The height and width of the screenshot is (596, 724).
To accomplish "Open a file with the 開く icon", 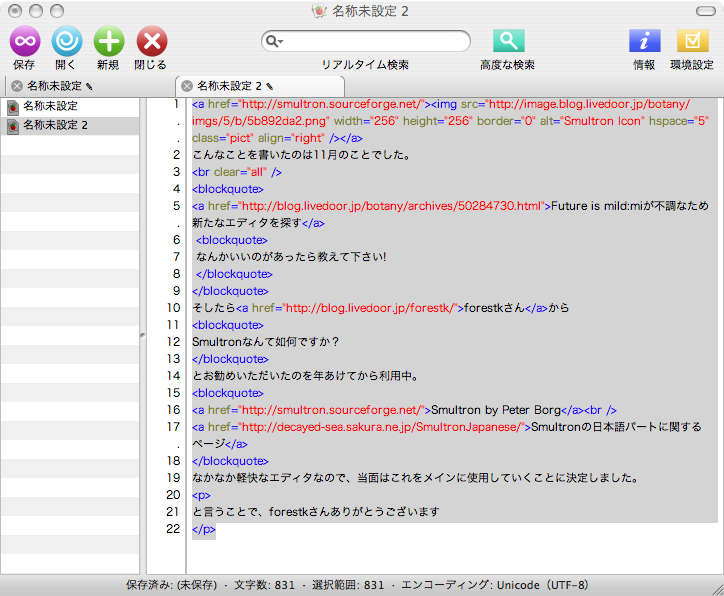I will click(67, 41).
